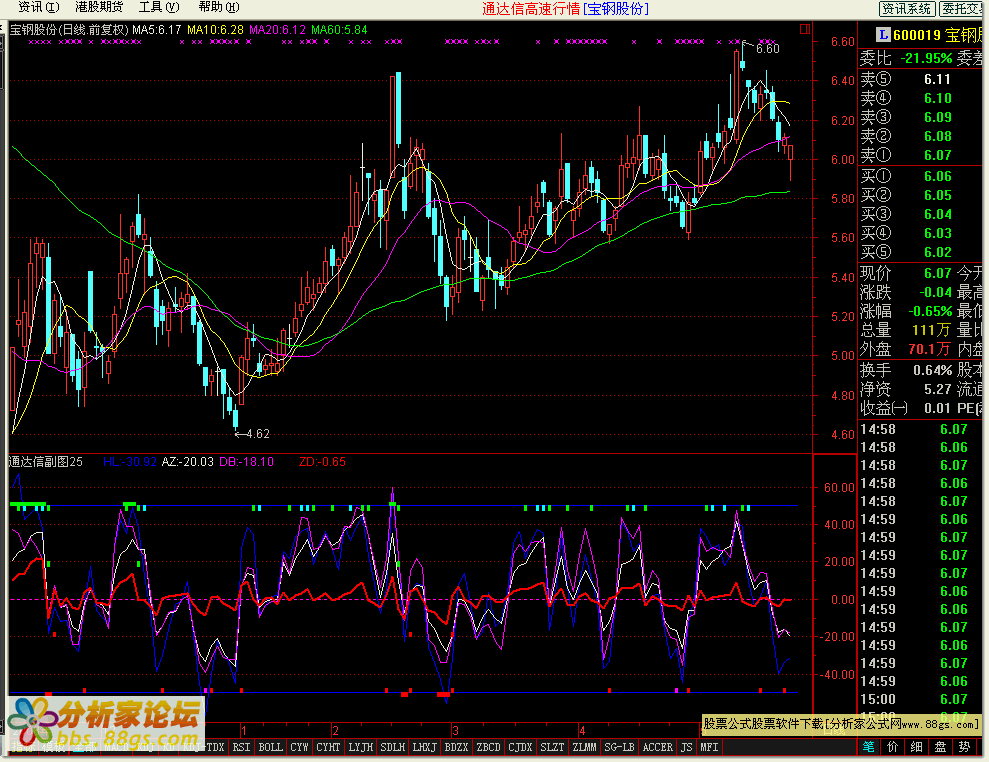Select the ZLMM indicator tab
The height and width of the screenshot is (762, 989).
click(x=584, y=747)
